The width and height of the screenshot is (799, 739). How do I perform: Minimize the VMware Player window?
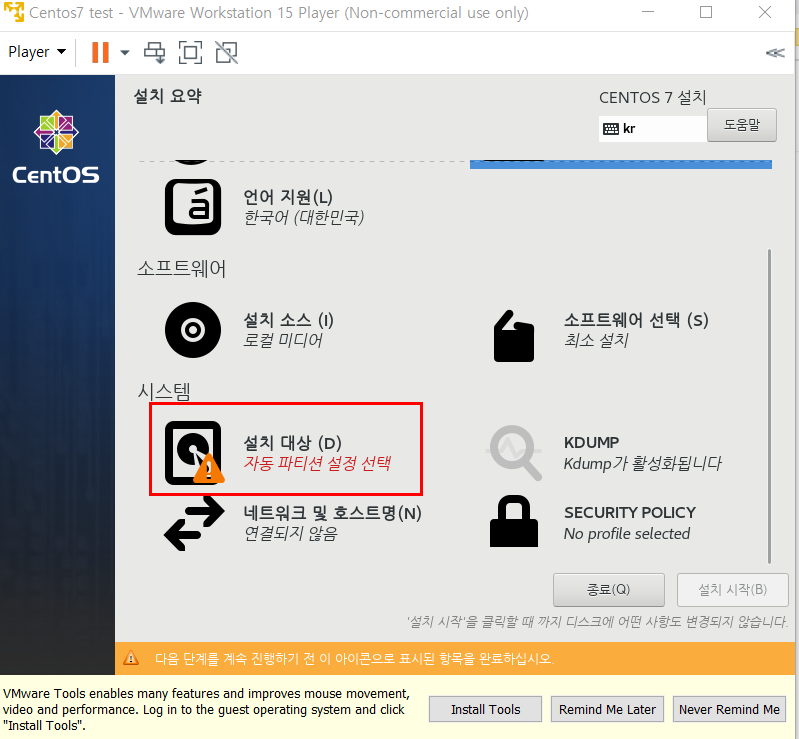[x=648, y=12]
